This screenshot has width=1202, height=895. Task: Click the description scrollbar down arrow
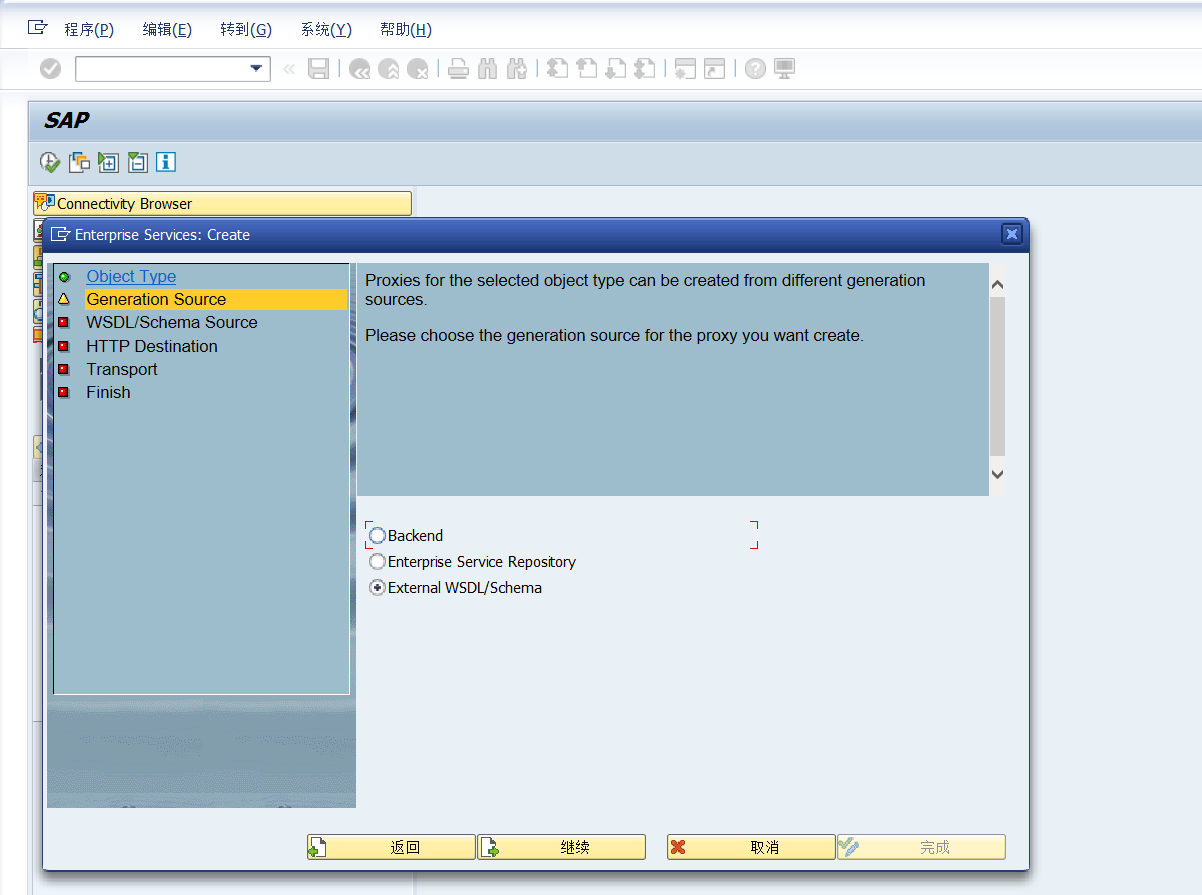pos(997,474)
